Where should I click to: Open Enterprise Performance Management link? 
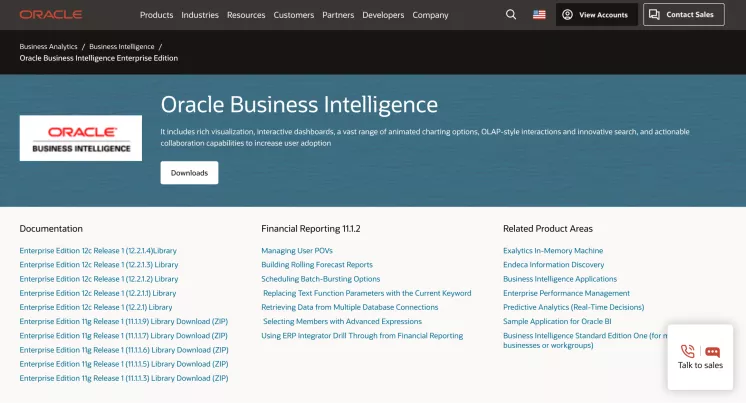(566, 293)
